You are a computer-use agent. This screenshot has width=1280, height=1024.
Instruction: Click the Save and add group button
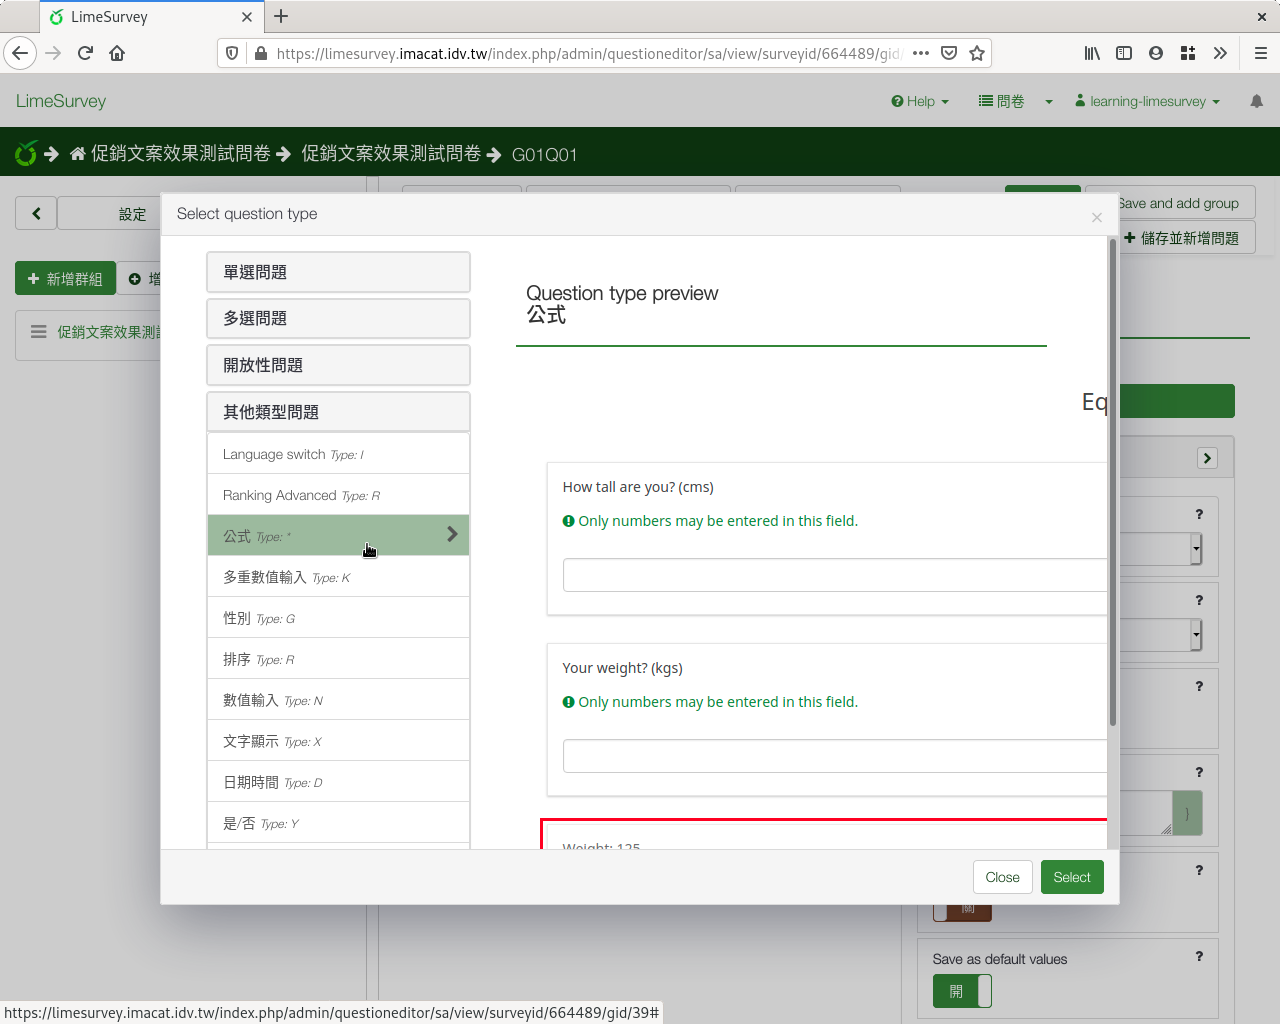pos(1179,203)
